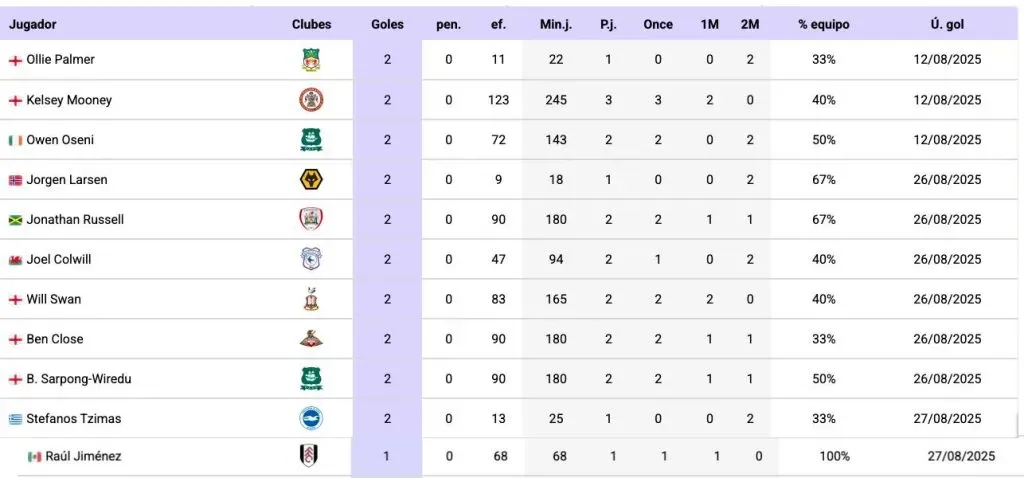The width and height of the screenshot is (1024, 478).
Task: Open Stefanos Tzimas player link
Action: click(x=74, y=419)
